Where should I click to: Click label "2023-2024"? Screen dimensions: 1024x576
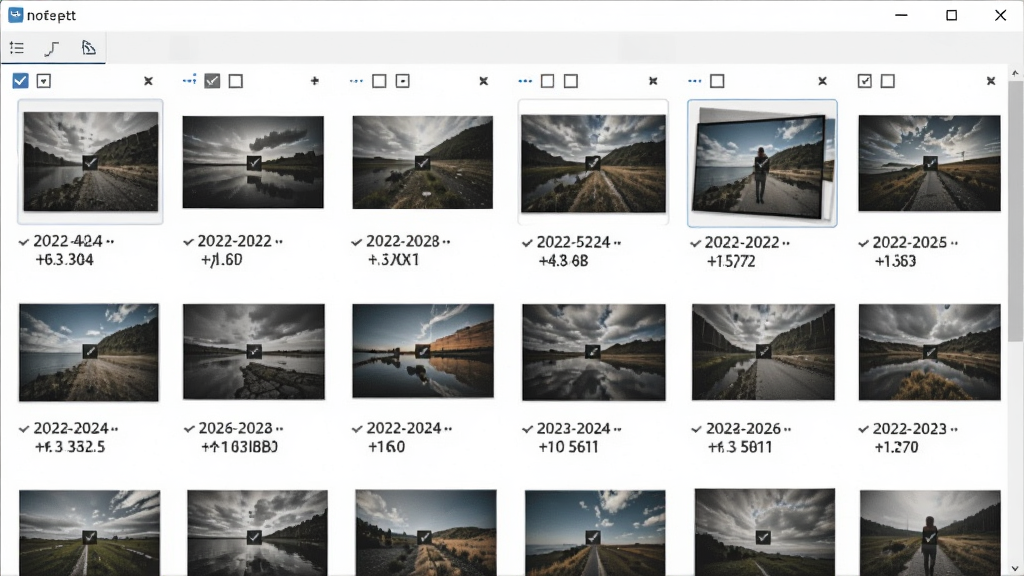tap(573, 428)
